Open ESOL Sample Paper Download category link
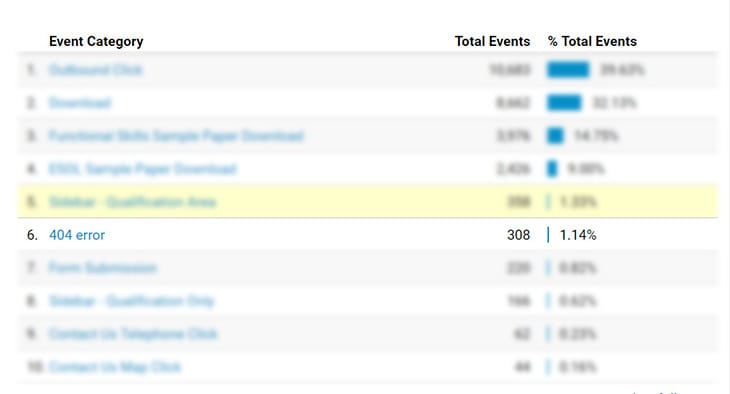 coord(143,169)
